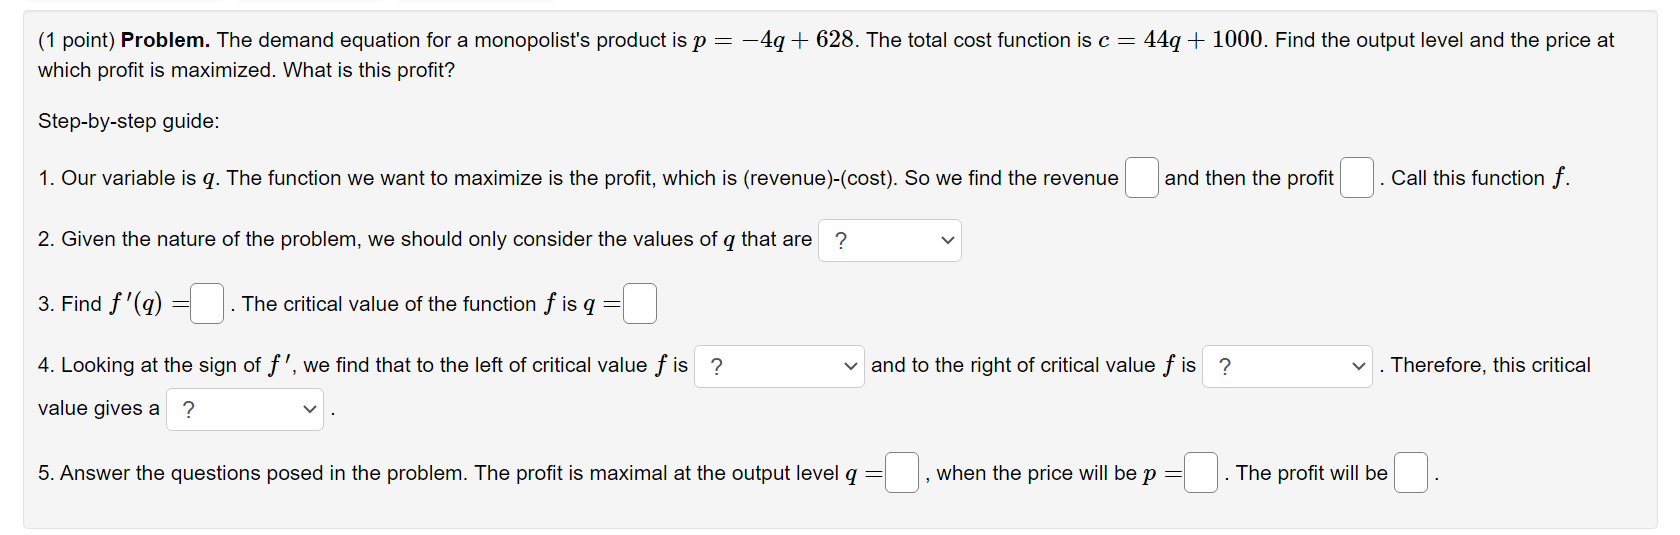Click the chevron on the left-of-critical-value dropdown
The image size is (1680, 535).
pyautogui.click(x=851, y=367)
